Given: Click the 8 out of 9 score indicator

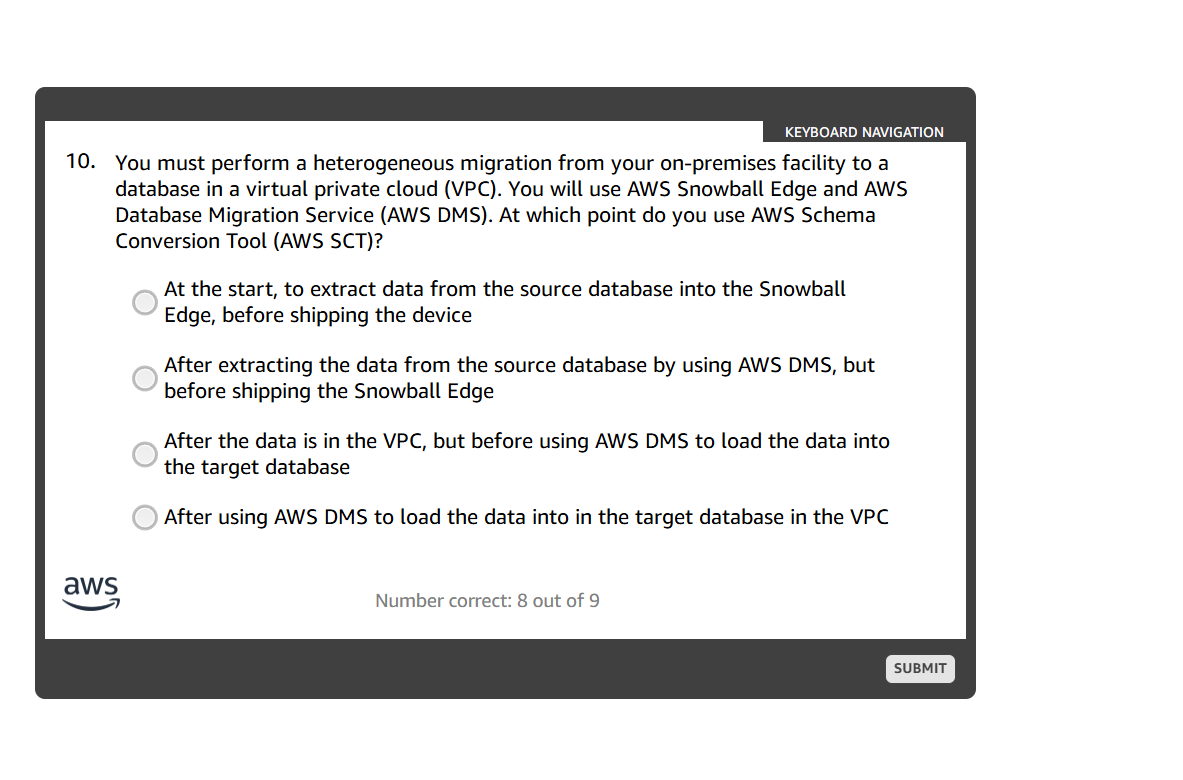Looking at the screenshot, I should click(x=559, y=600).
